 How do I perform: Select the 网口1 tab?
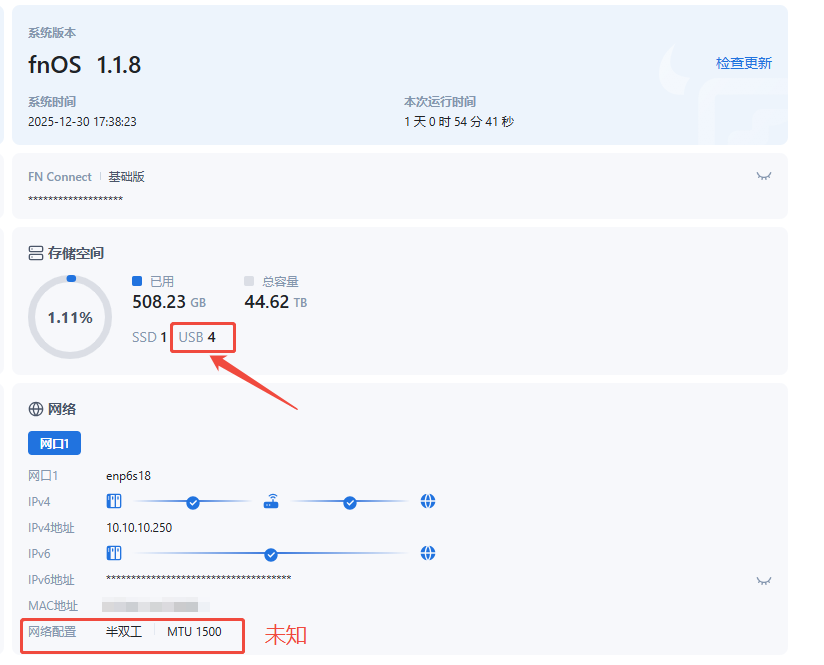point(54,443)
